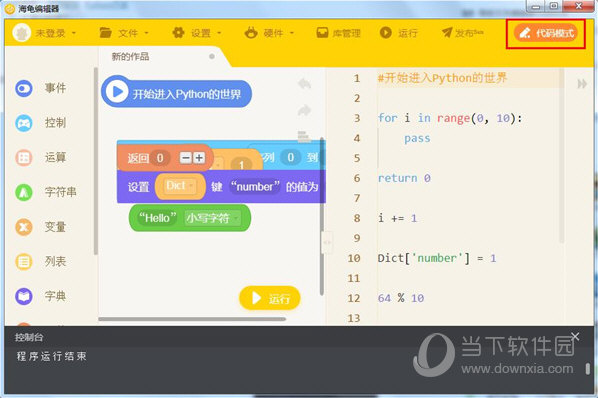598x398 pixels.
Task: Collapse code panel with double-arrow icon
Action: click(x=582, y=83)
